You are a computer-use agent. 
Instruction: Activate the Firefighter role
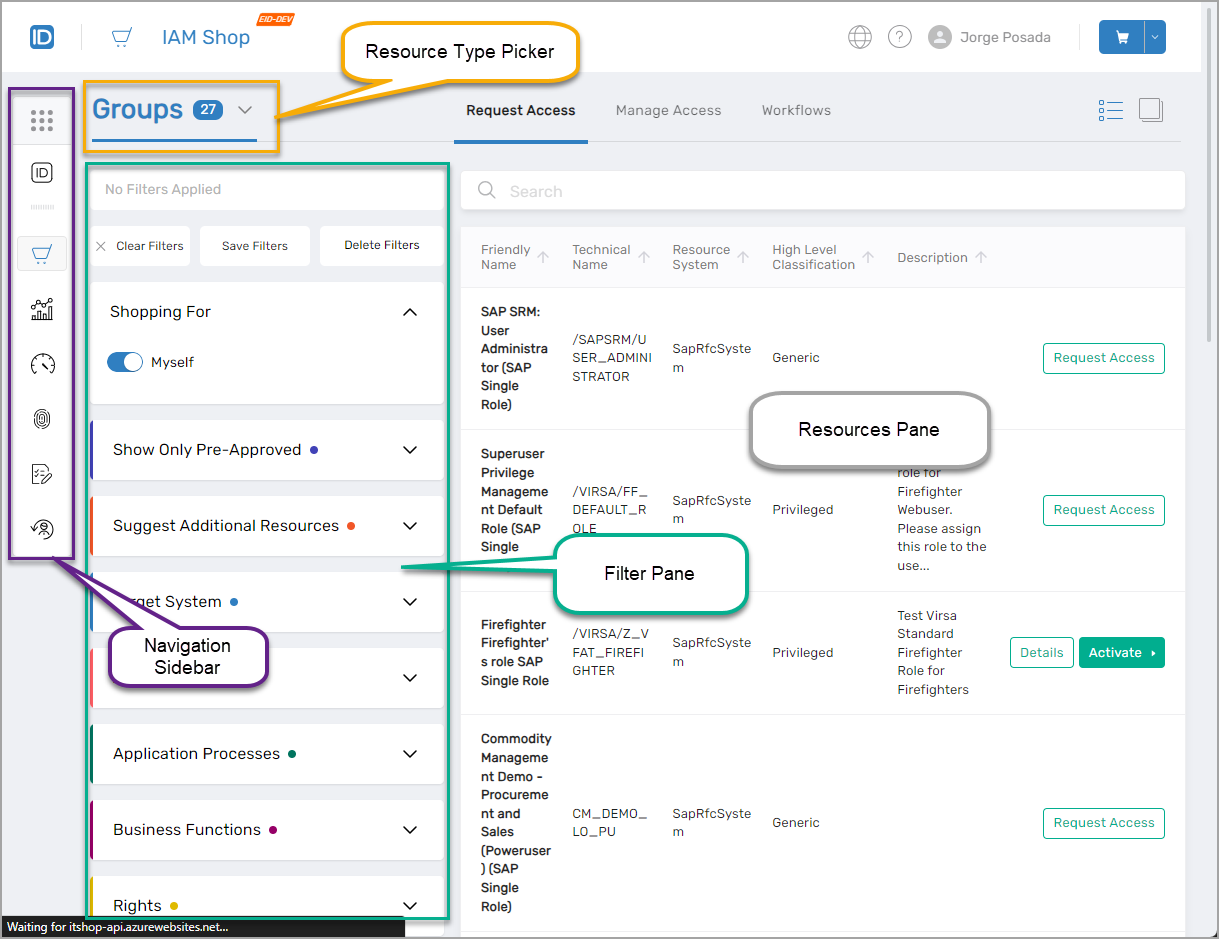[x=1121, y=653]
